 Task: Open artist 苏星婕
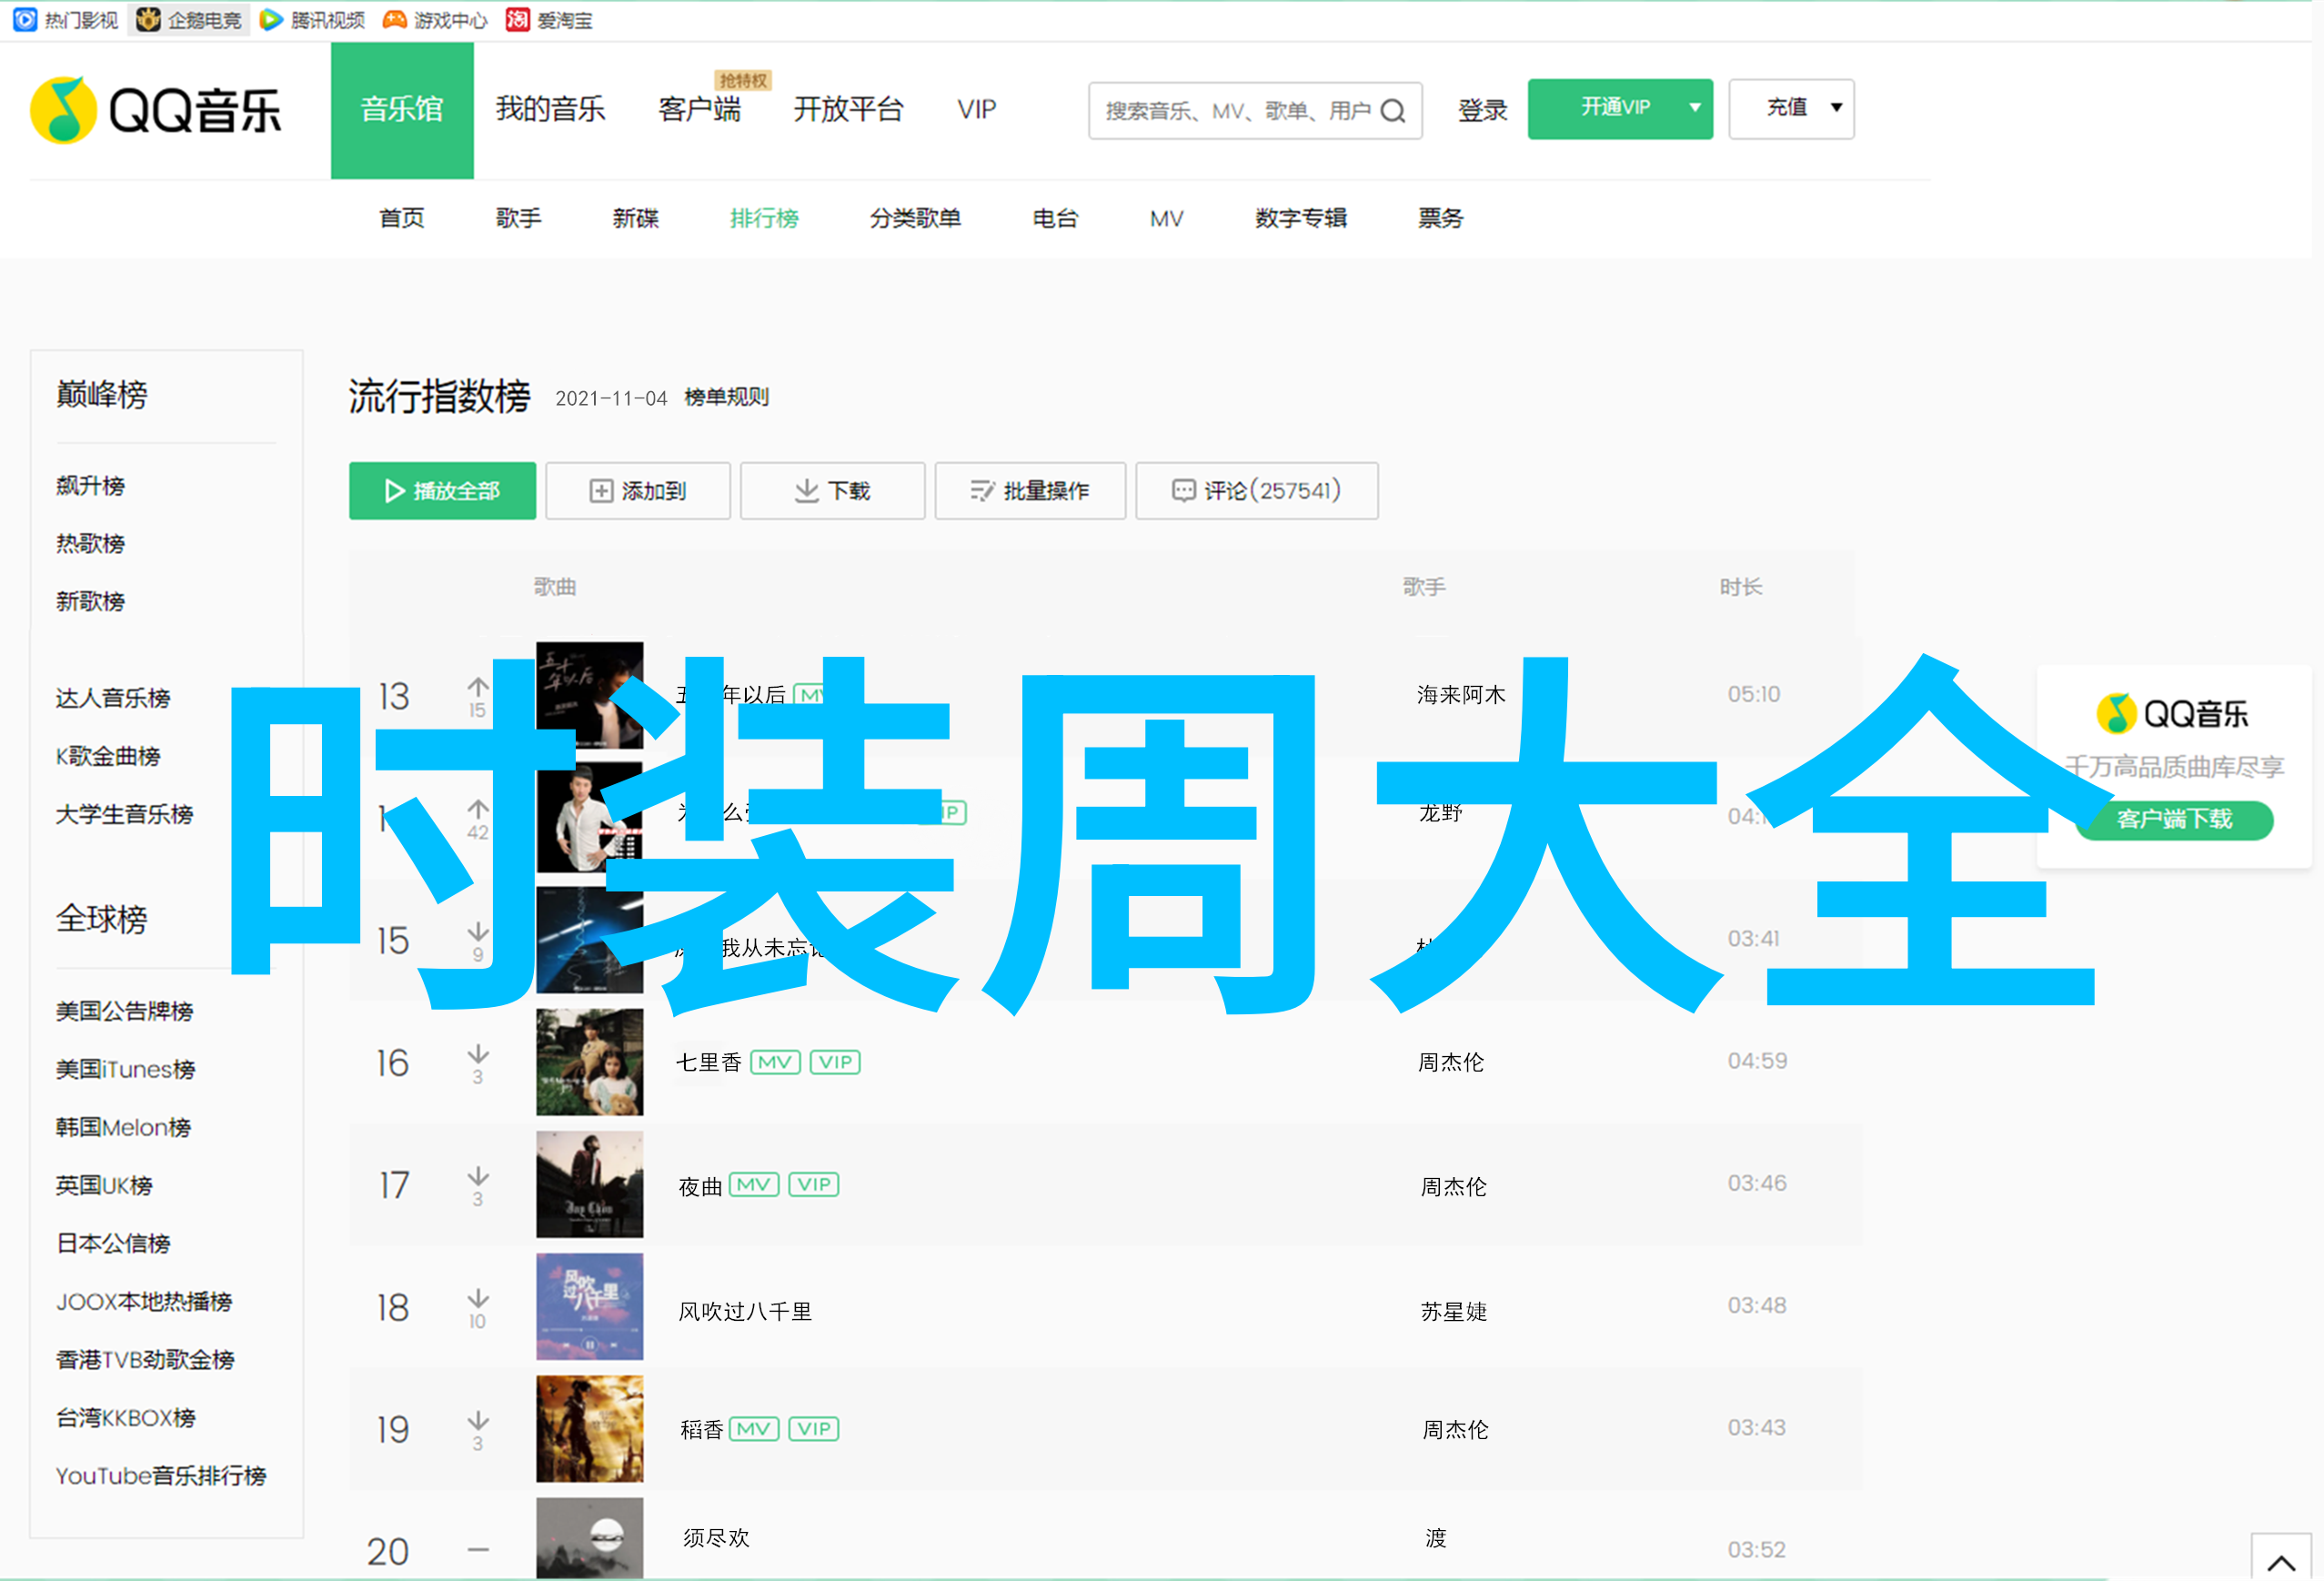click(x=1454, y=1311)
